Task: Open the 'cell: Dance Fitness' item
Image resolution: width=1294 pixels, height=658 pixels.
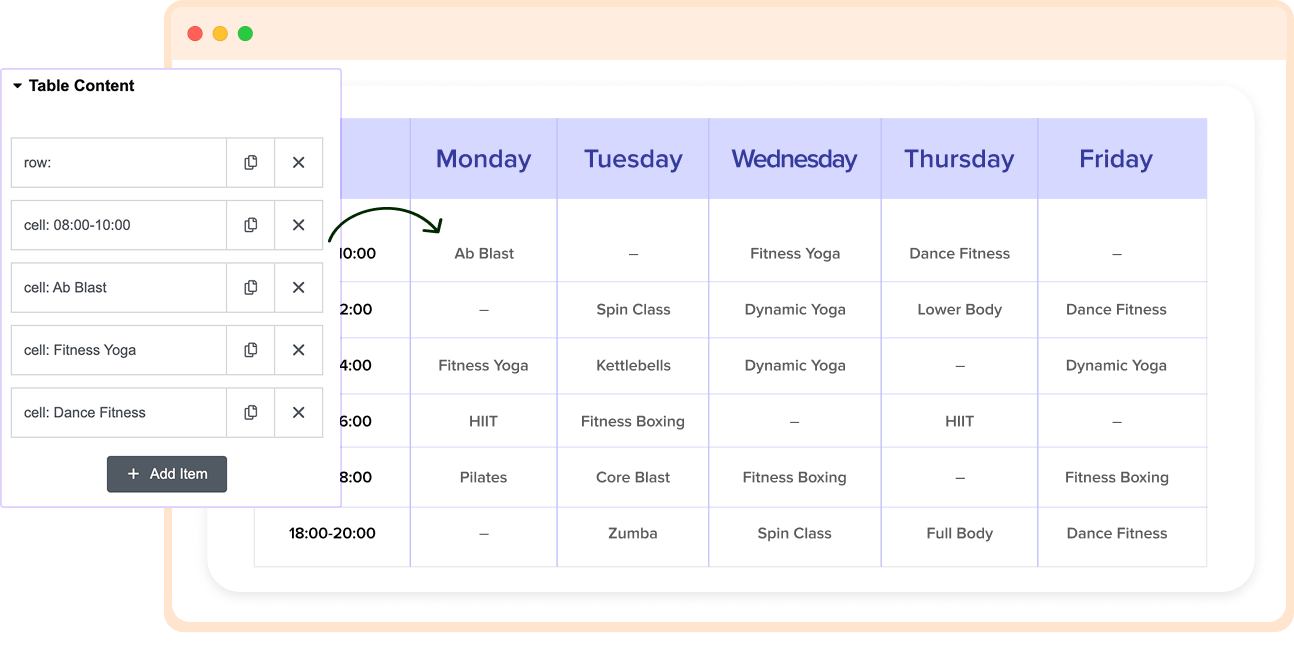Action: point(118,412)
